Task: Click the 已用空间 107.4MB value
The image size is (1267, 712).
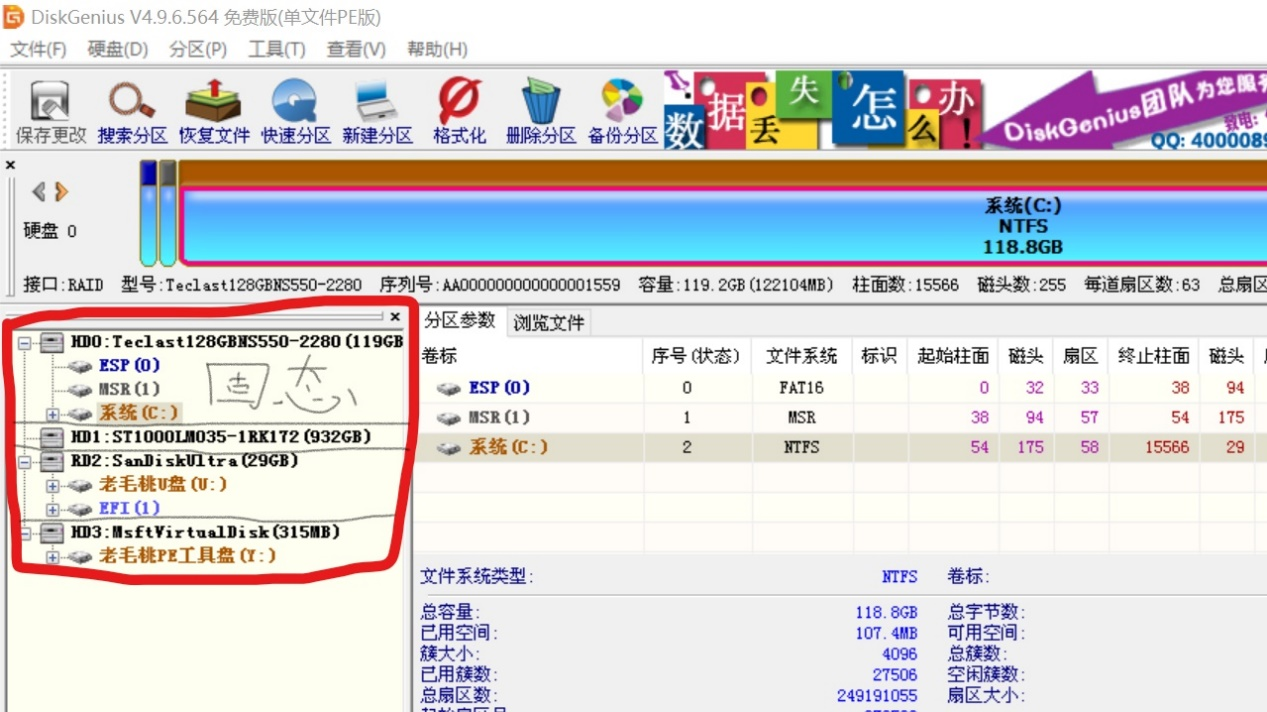Action: 886,633
